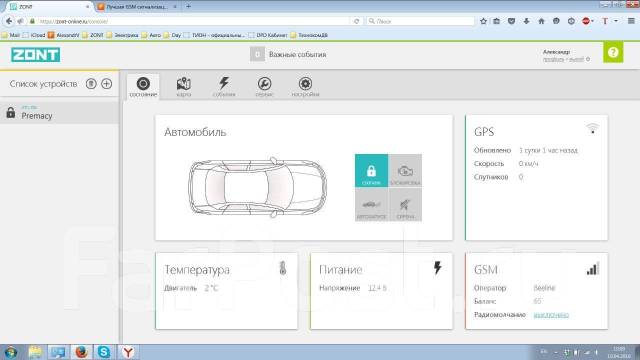This screenshot has width=640, height=360.
Task: Open the Авто bookmarks folder
Action: [x=151, y=35]
